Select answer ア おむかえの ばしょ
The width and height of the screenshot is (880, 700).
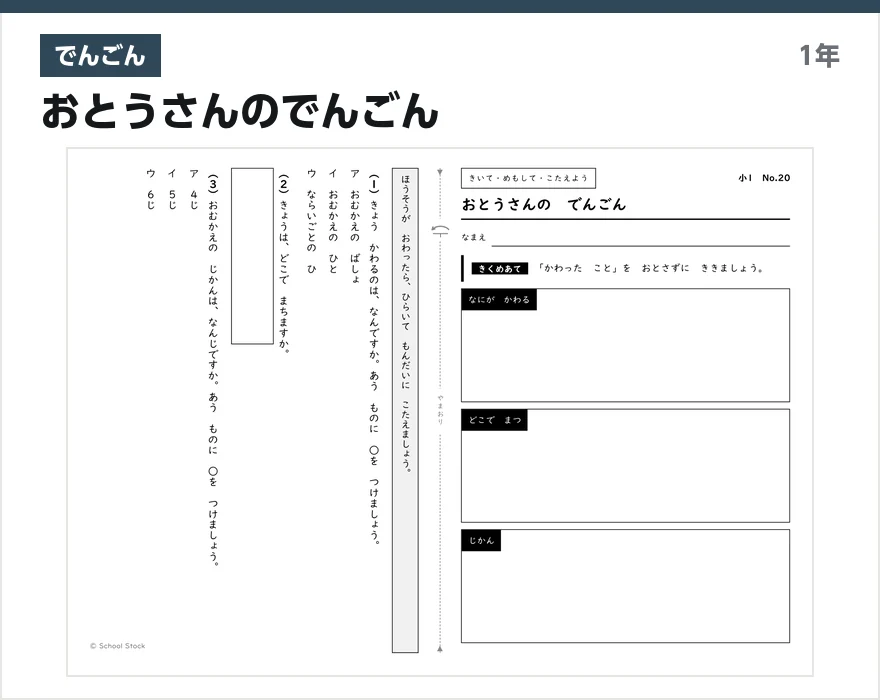(355, 226)
